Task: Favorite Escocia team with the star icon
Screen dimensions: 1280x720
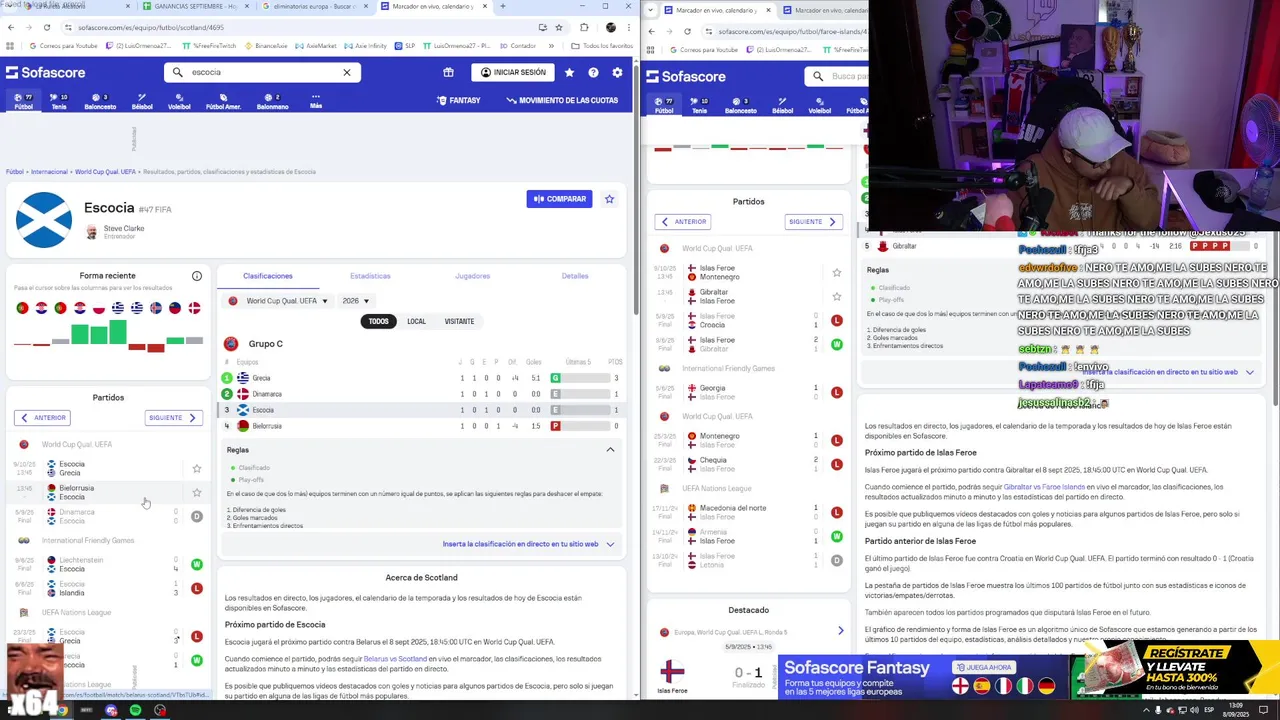Action: tap(609, 199)
